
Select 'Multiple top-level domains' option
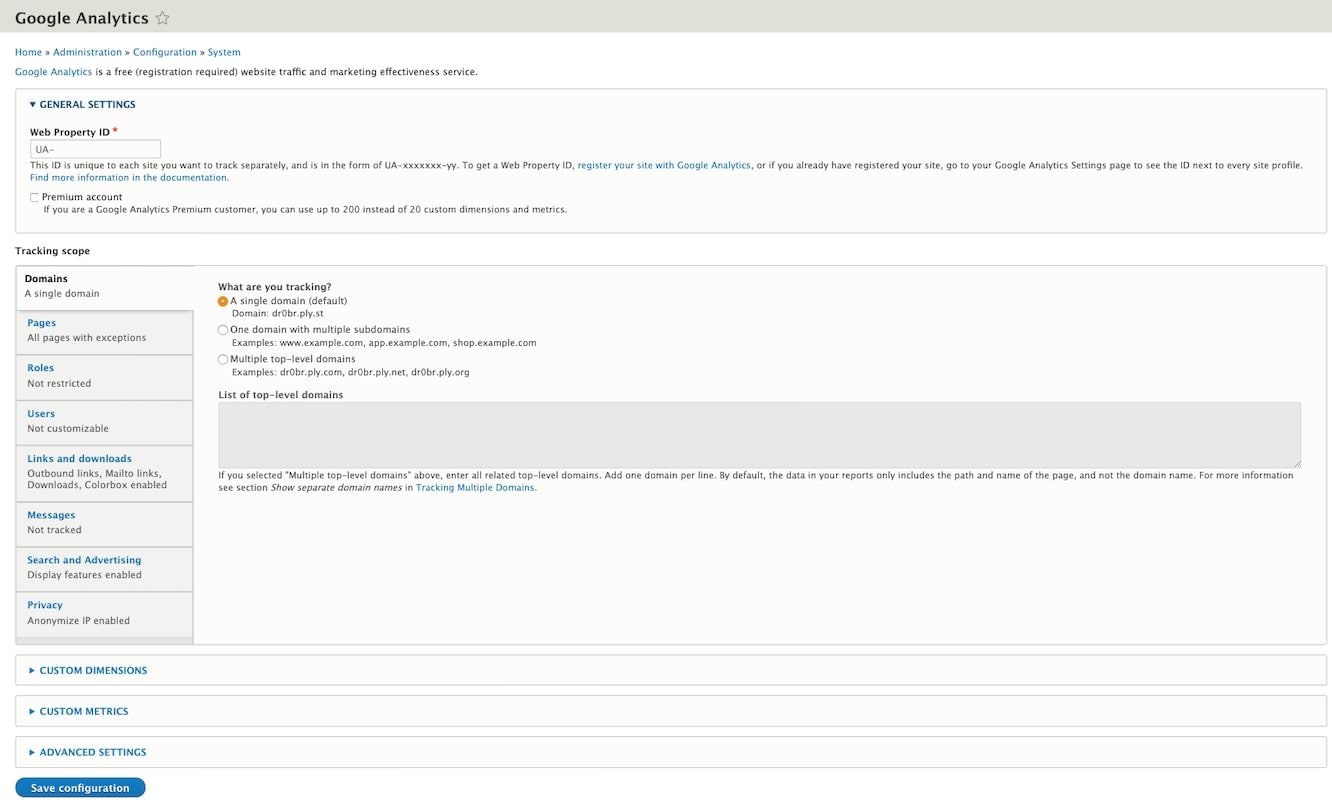point(223,359)
